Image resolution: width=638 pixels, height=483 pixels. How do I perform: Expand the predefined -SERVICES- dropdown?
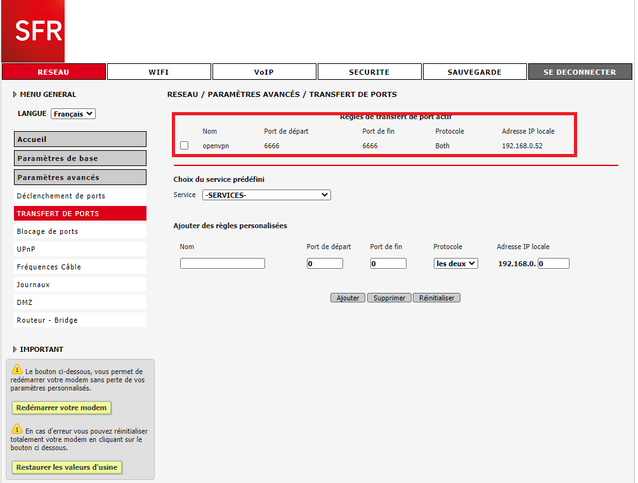pos(266,195)
